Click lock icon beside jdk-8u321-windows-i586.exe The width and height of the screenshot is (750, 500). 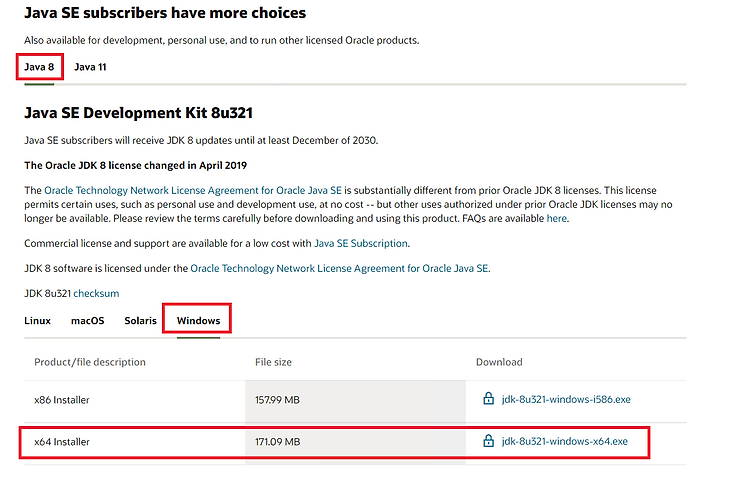pyautogui.click(x=488, y=398)
